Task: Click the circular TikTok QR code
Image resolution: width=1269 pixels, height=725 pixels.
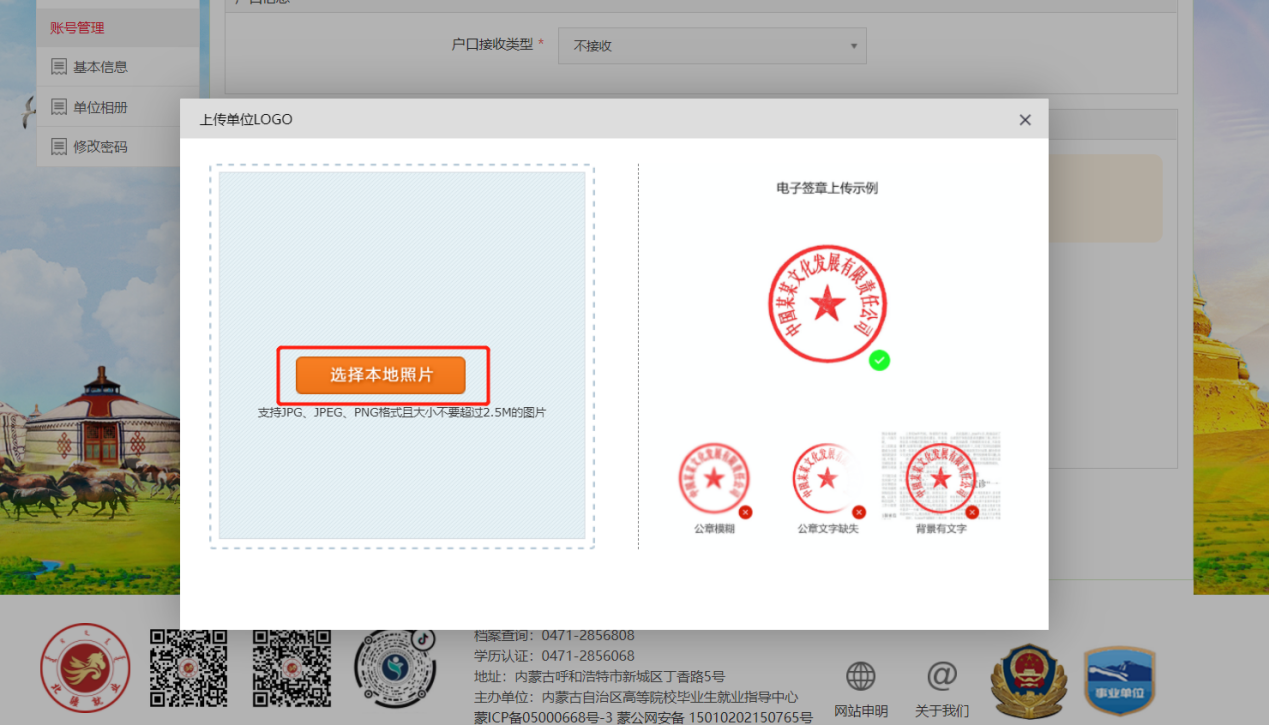Action: point(395,669)
